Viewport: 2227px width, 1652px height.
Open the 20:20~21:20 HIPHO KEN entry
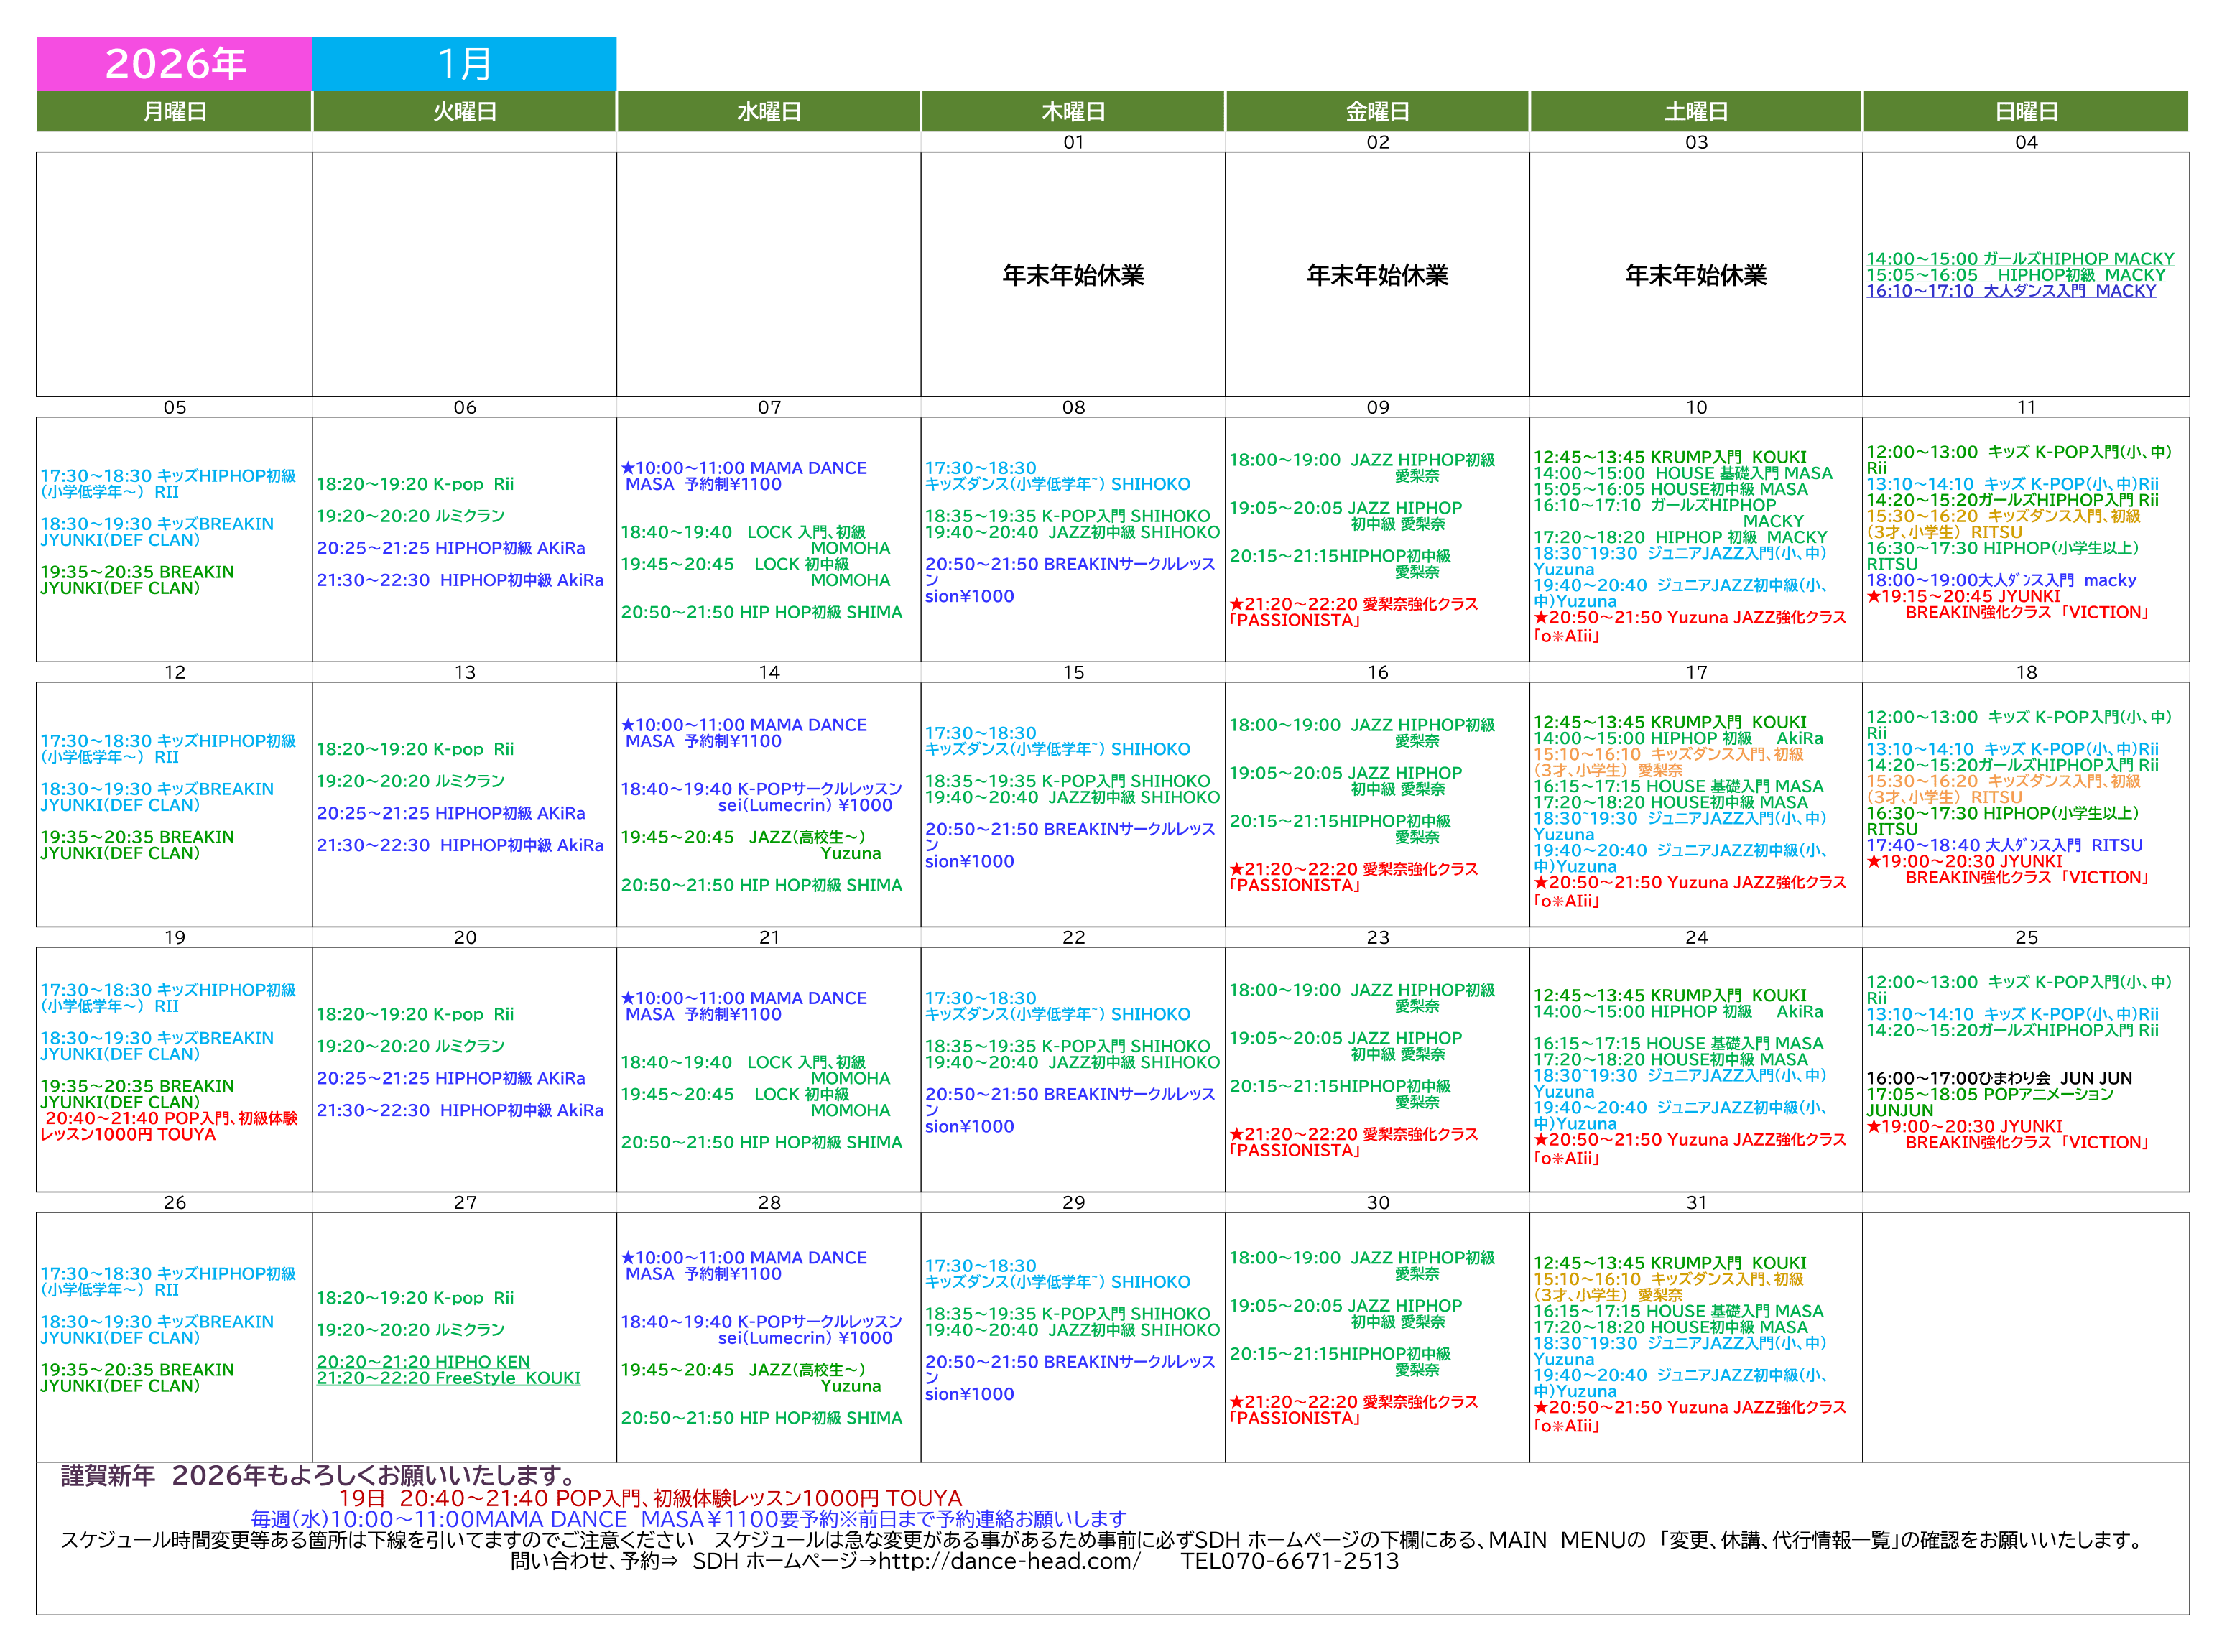pos(423,1362)
